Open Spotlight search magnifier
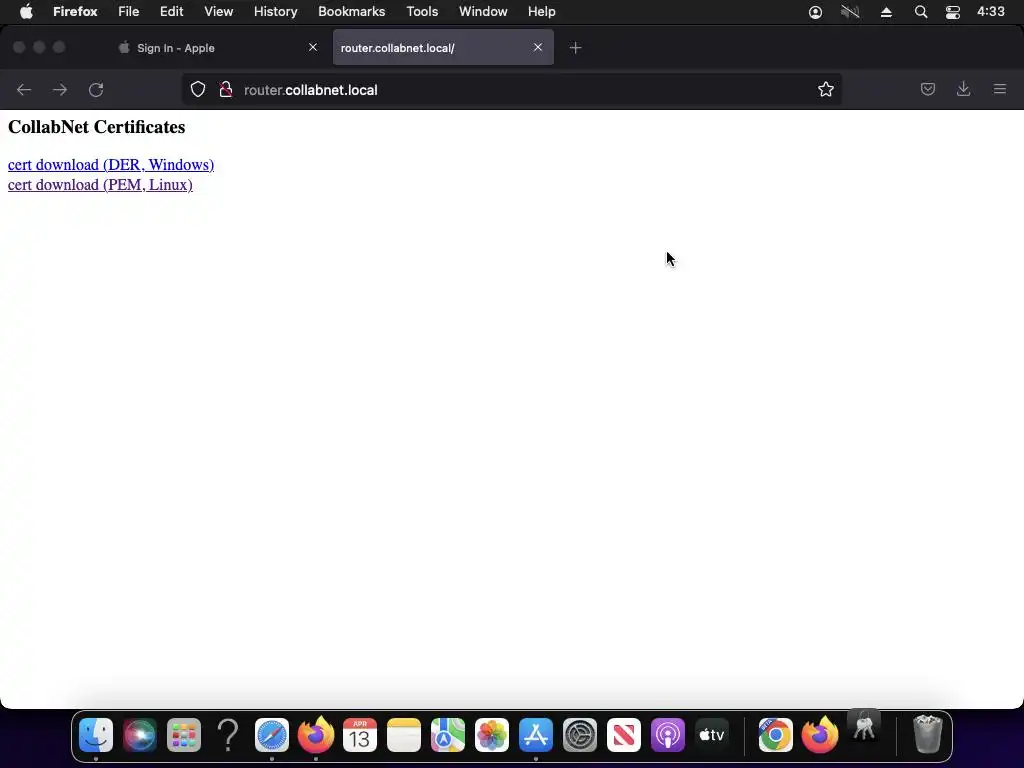 pyautogui.click(x=921, y=12)
